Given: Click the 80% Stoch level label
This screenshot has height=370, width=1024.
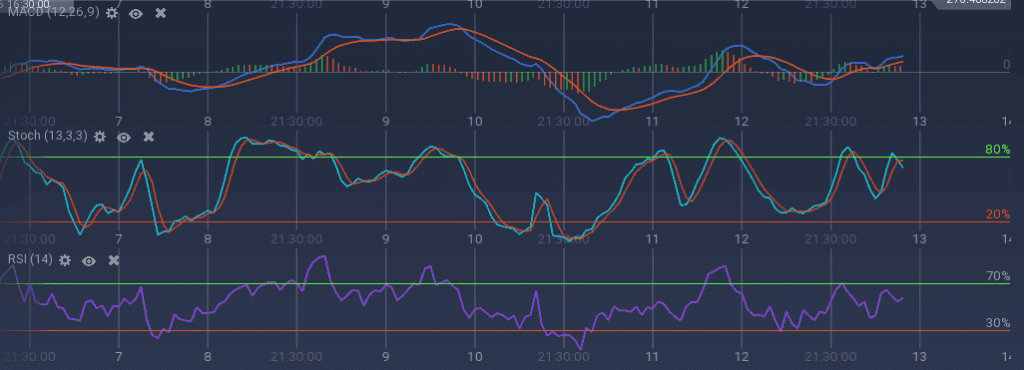Looking at the screenshot, I should coord(997,149).
